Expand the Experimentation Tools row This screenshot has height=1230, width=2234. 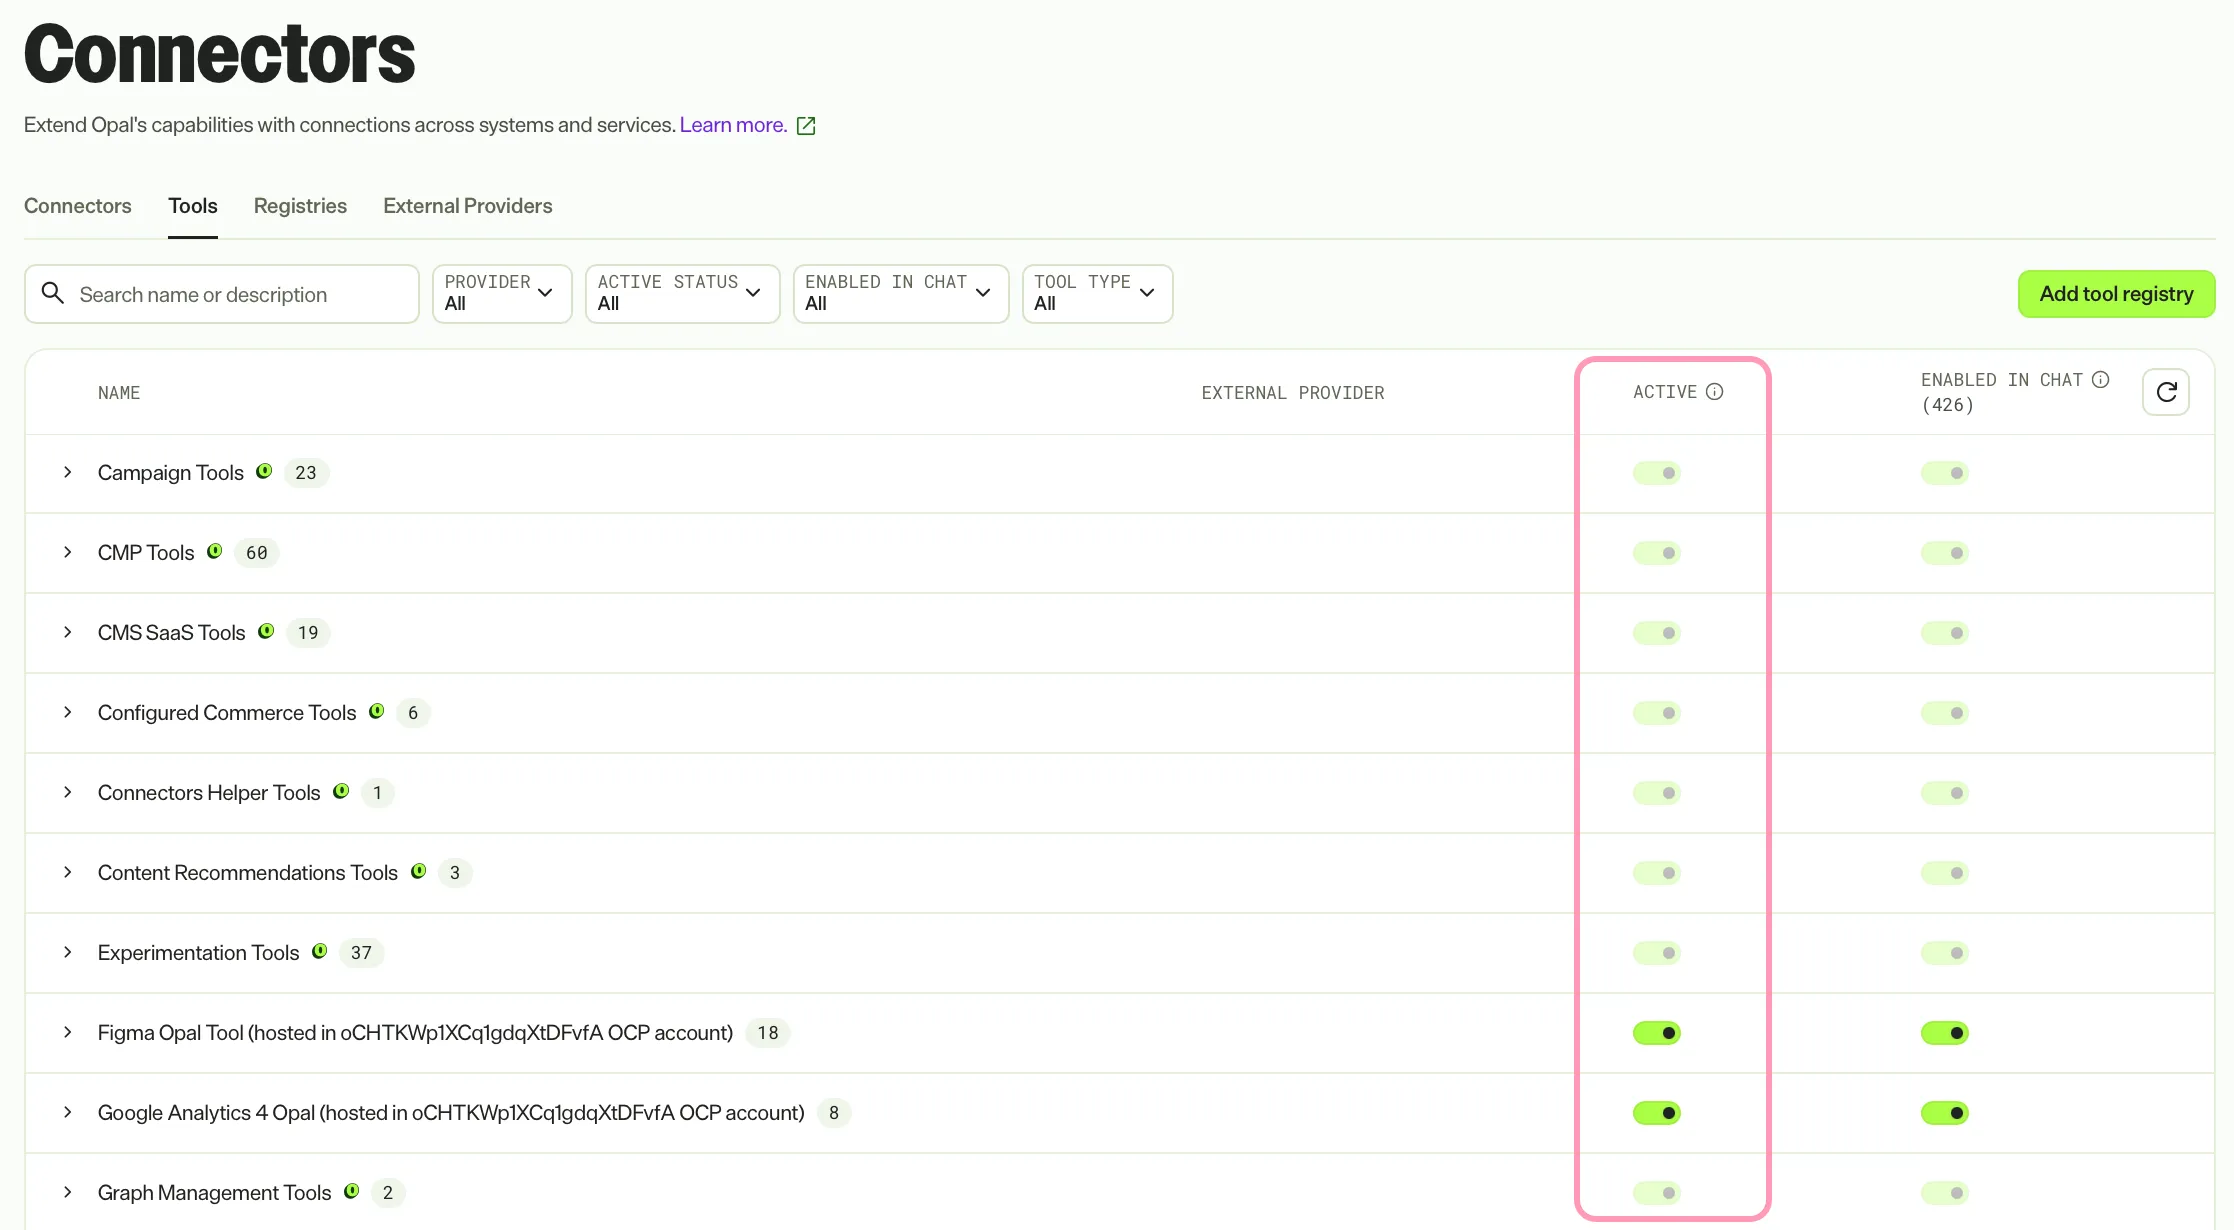click(x=68, y=952)
